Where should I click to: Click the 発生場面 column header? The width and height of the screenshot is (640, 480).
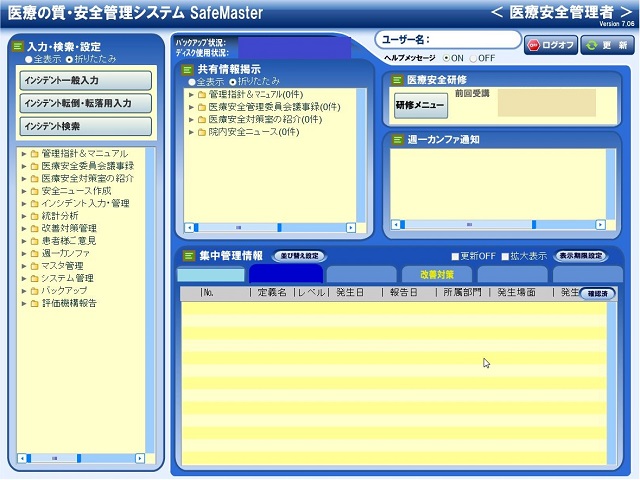pyautogui.click(x=516, y=293)
